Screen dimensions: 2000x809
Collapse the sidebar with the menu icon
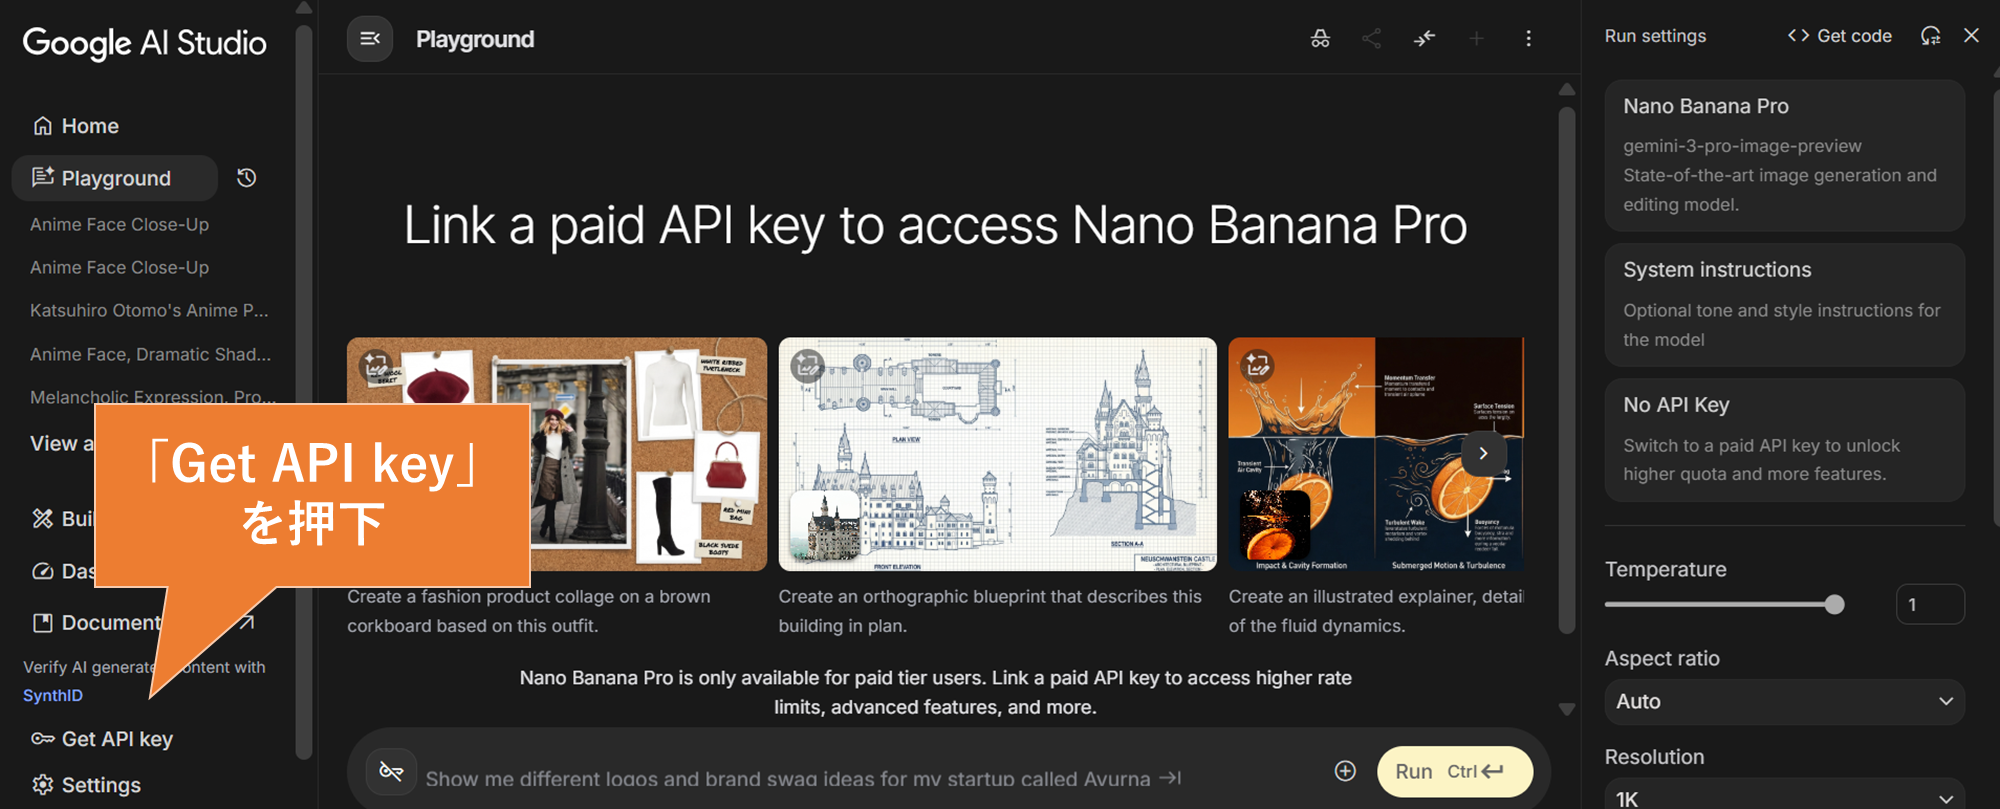tap(370, 39)
